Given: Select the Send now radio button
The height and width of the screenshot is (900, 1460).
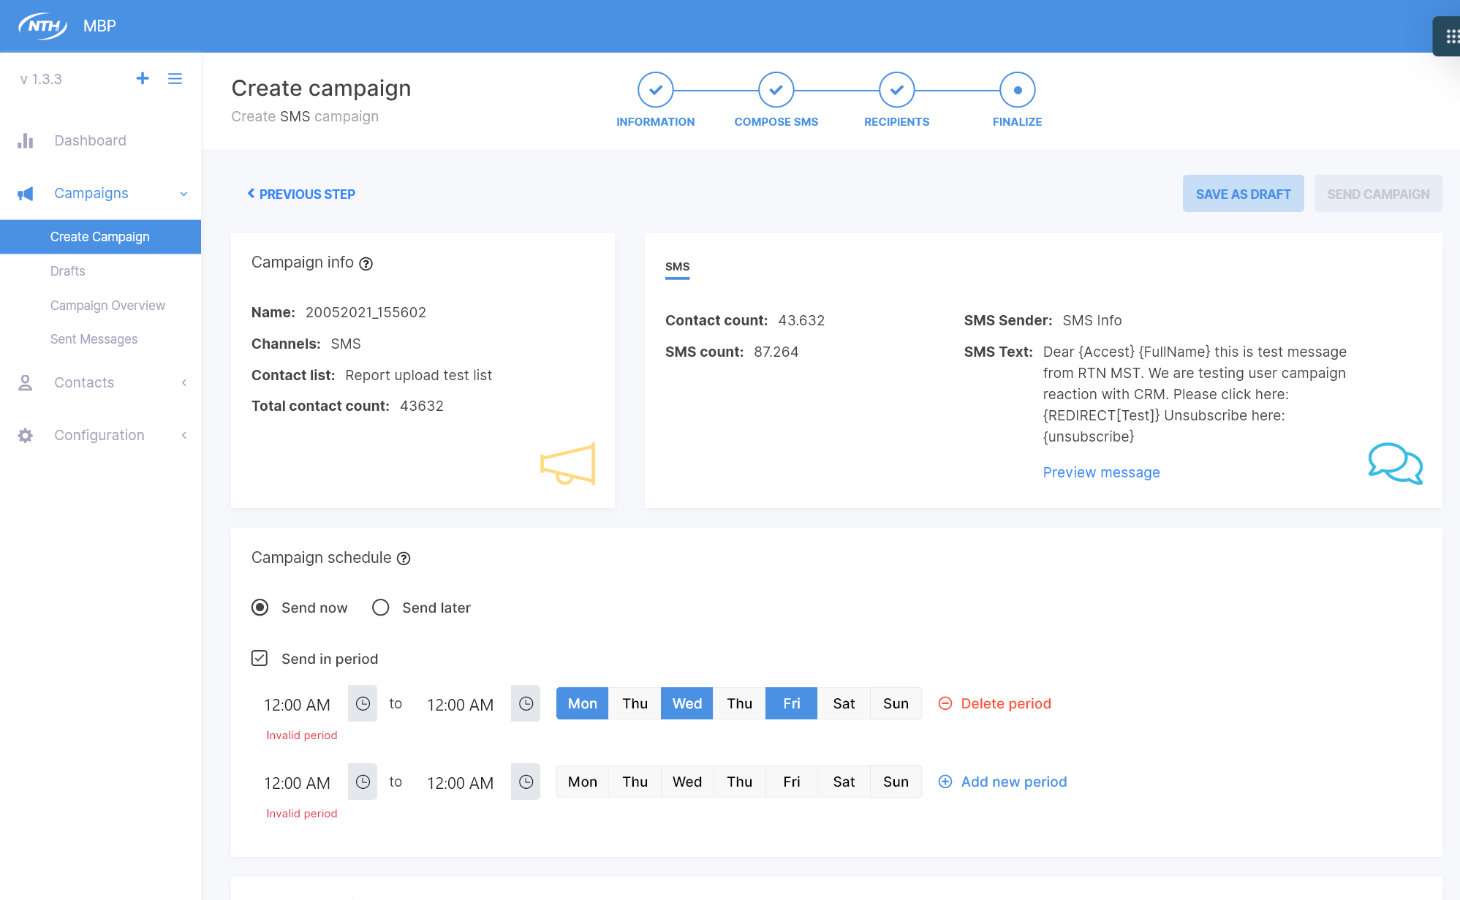Looking at the screenshot, I should click(x=260, y=608).
